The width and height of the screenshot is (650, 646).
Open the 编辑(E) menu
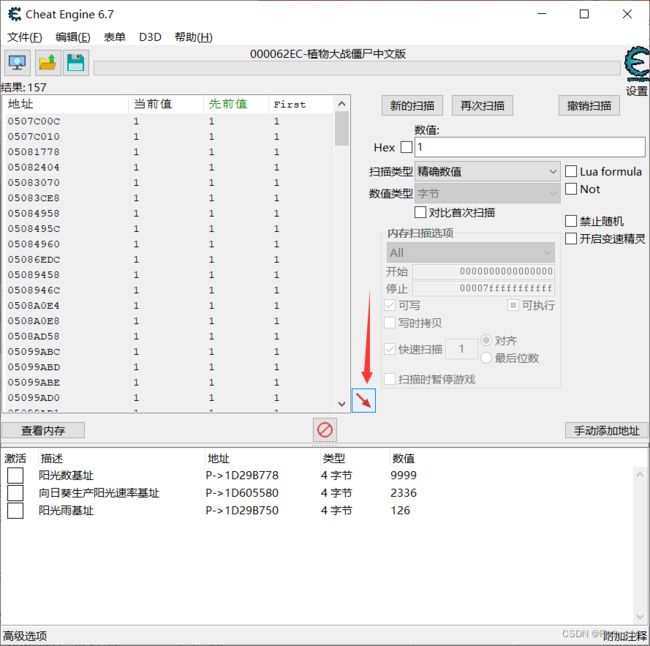pyautogui.click(x=73, y=37)
